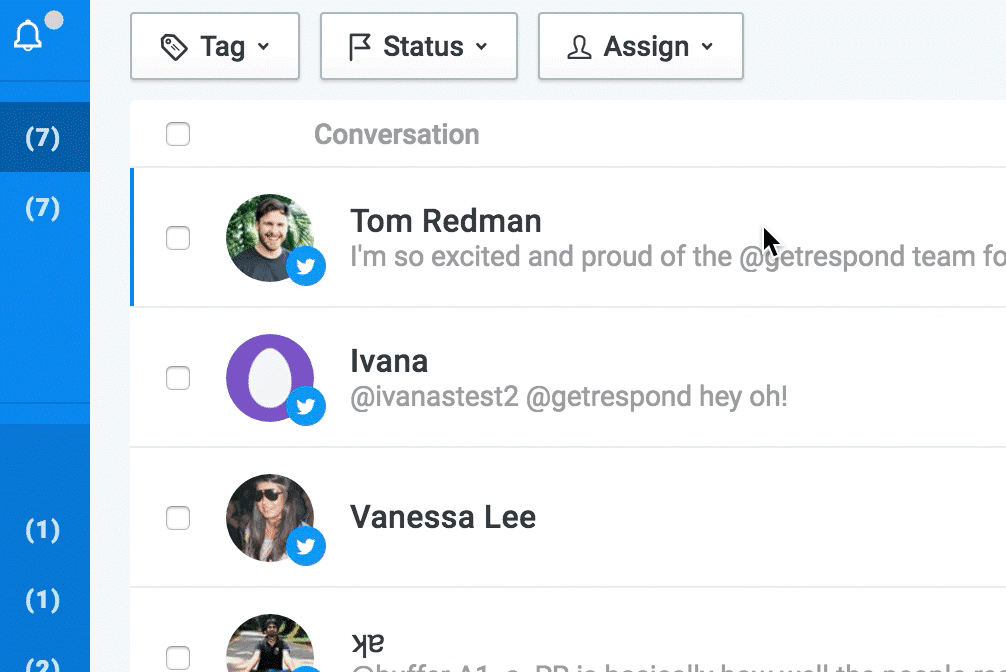Click the person icon in Assign button
This screenshot has width=1006, height=672.
[x=579, y=47]
